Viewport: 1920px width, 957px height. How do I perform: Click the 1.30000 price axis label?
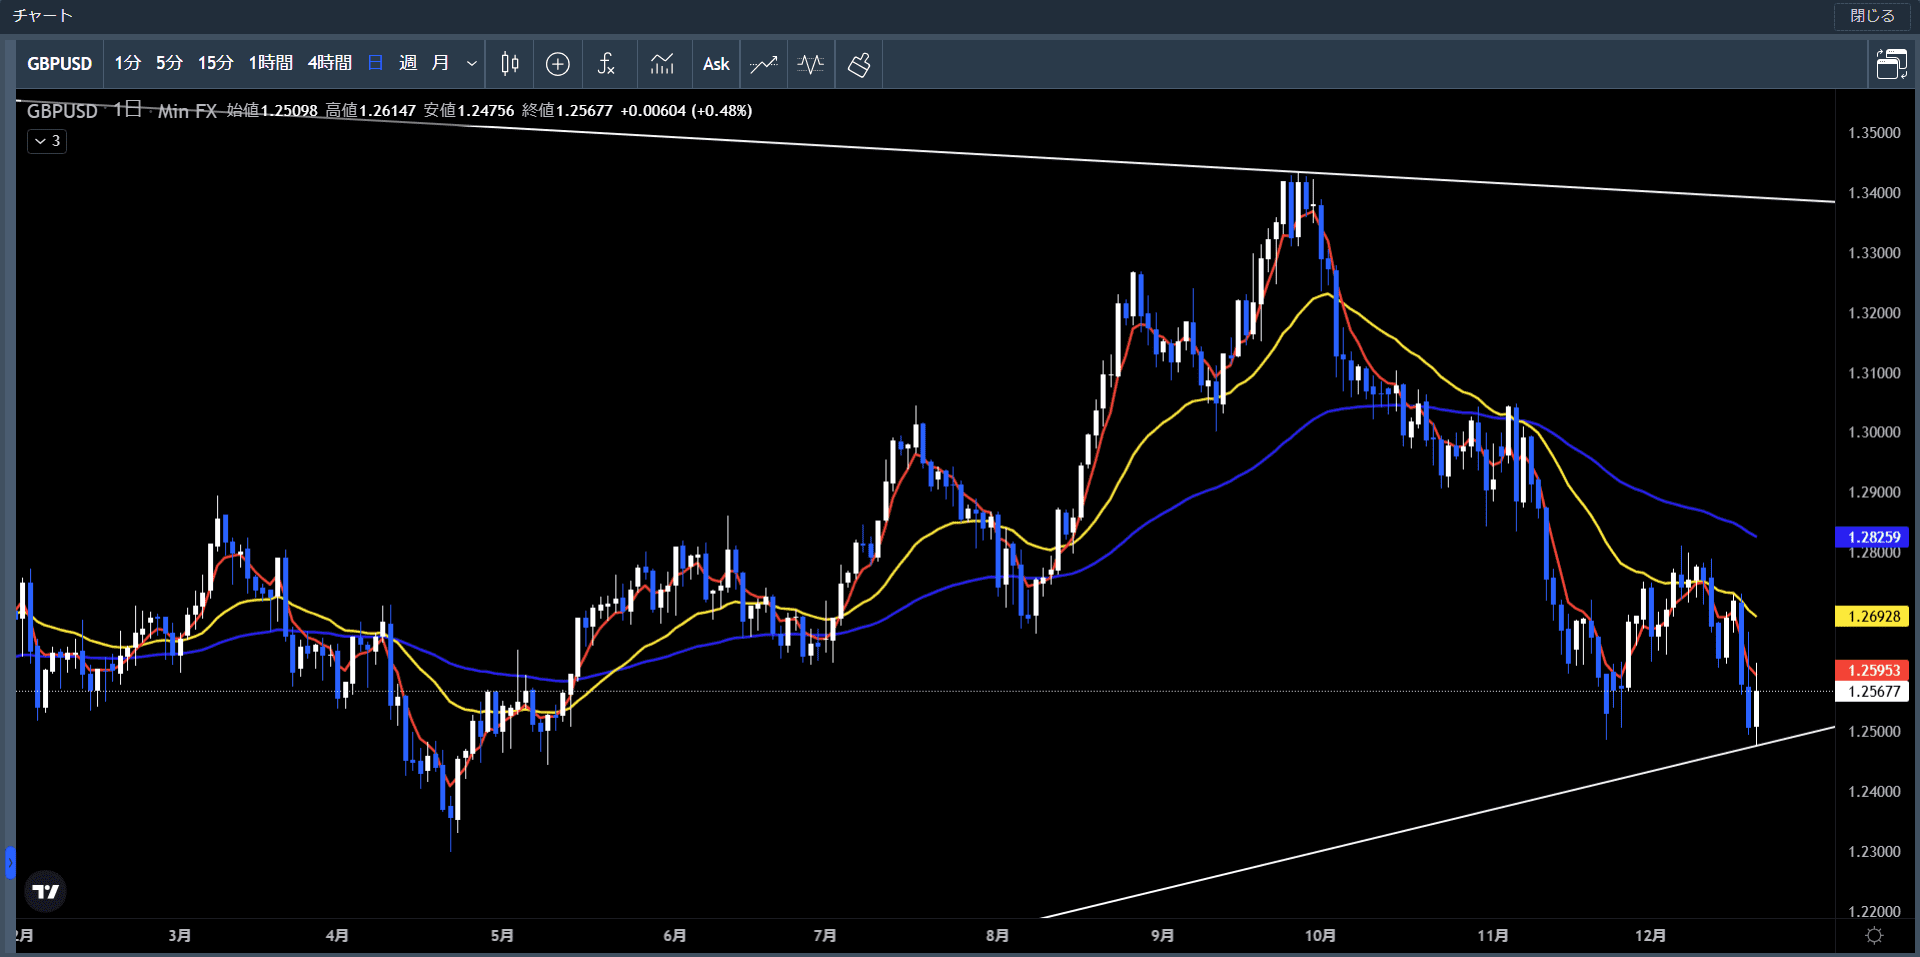1874,433
